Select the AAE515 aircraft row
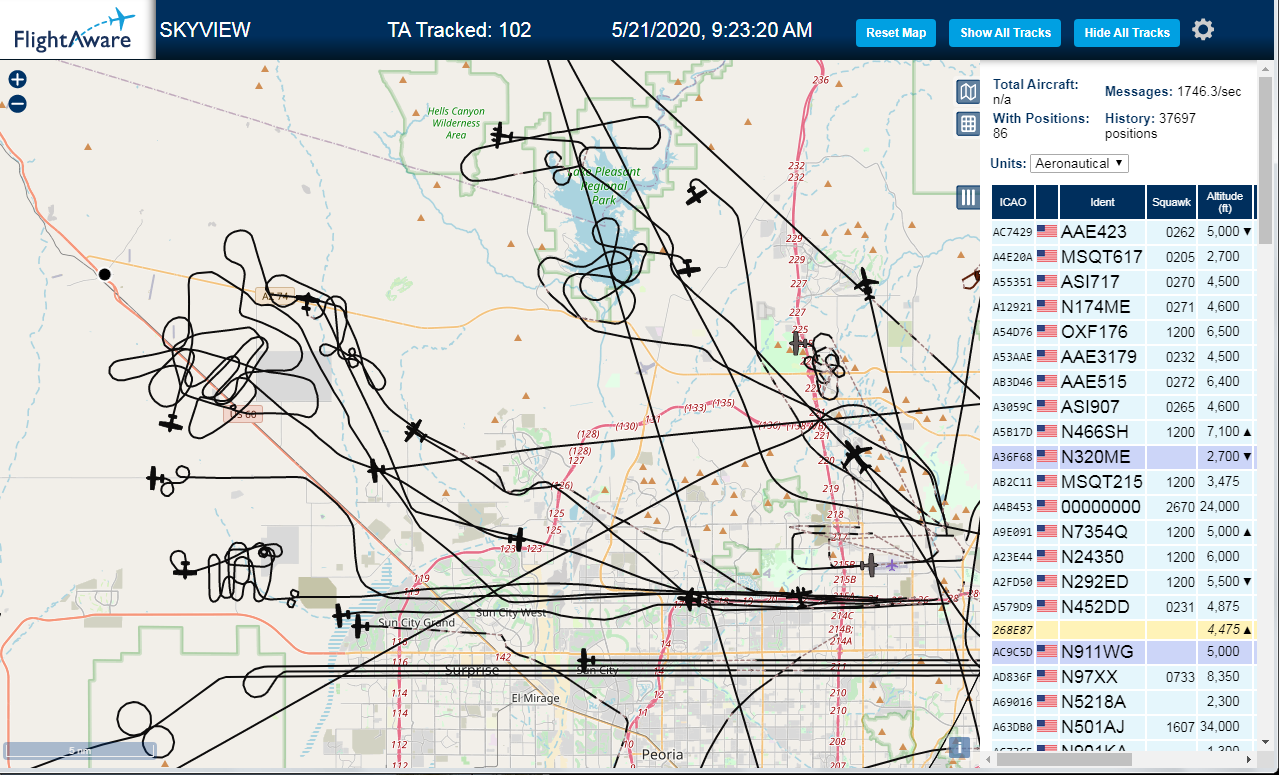The width and height of the screenshot is (1279, 775). tap(1123, 382)
